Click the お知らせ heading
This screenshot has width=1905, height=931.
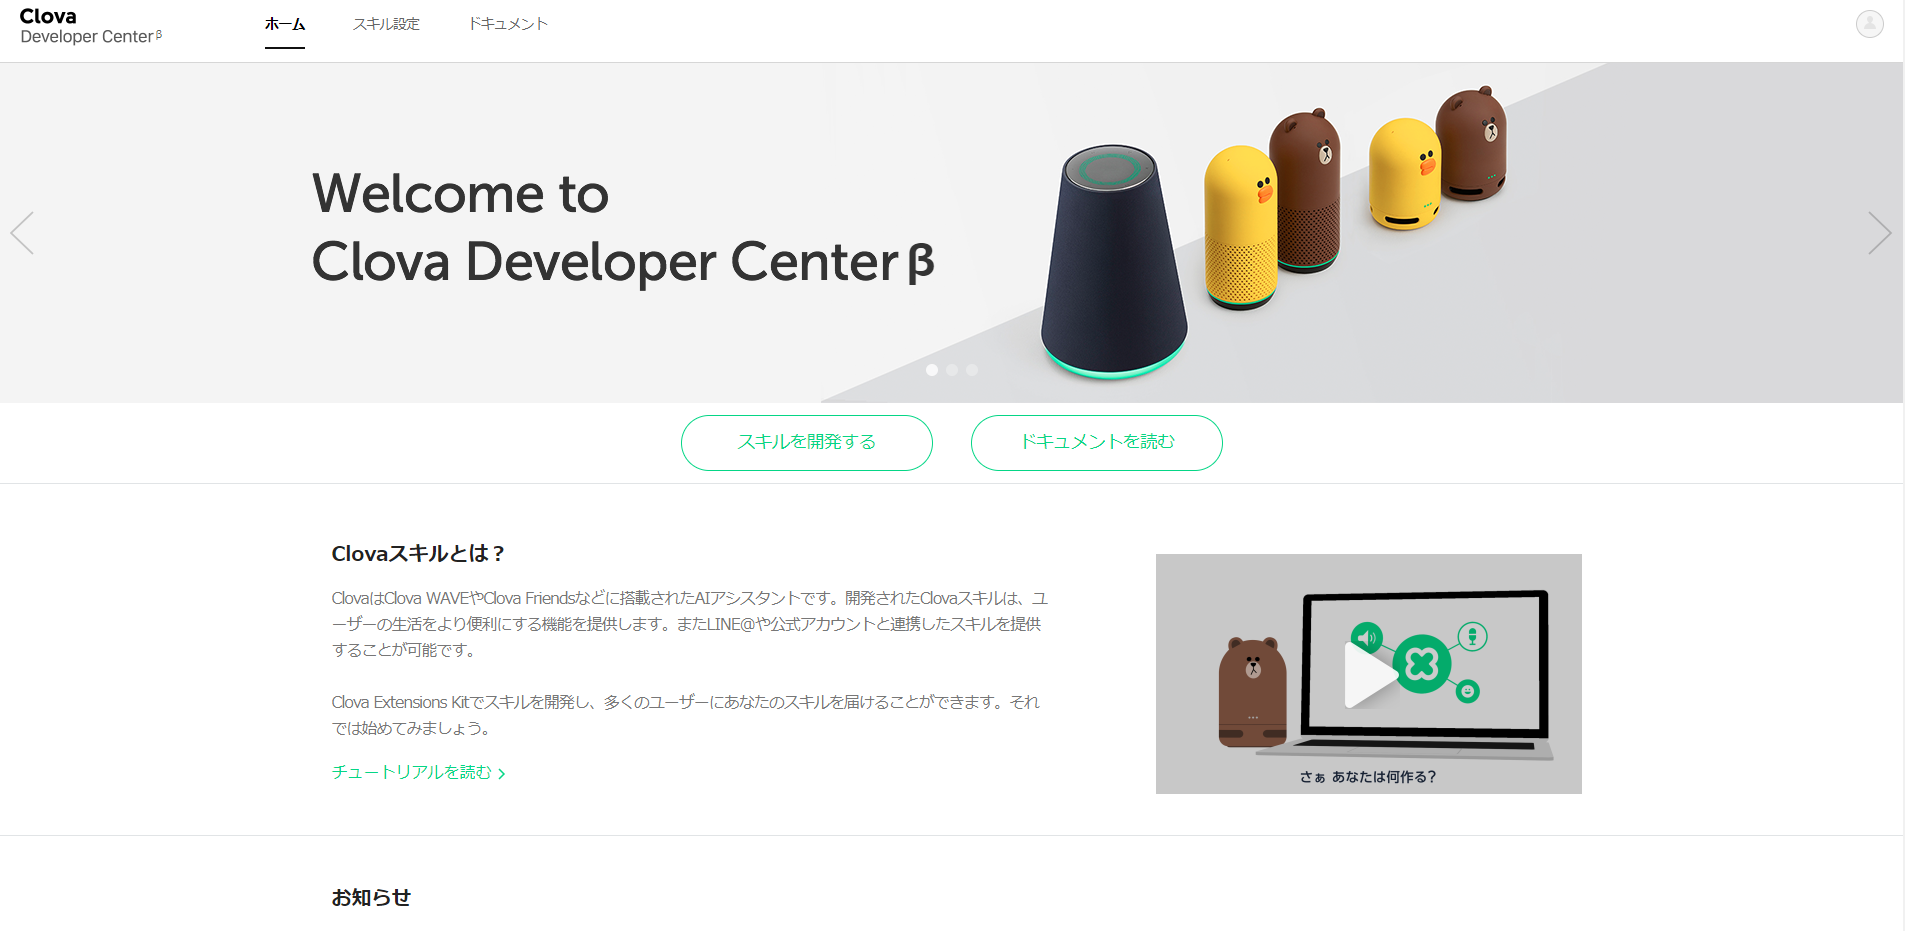coord(371,898)
